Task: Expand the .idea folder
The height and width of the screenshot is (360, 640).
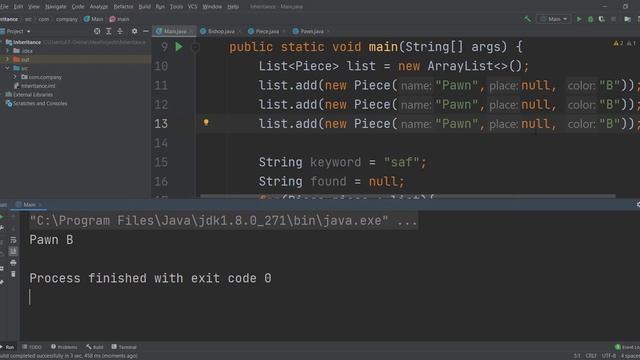Action: (7, 51)
